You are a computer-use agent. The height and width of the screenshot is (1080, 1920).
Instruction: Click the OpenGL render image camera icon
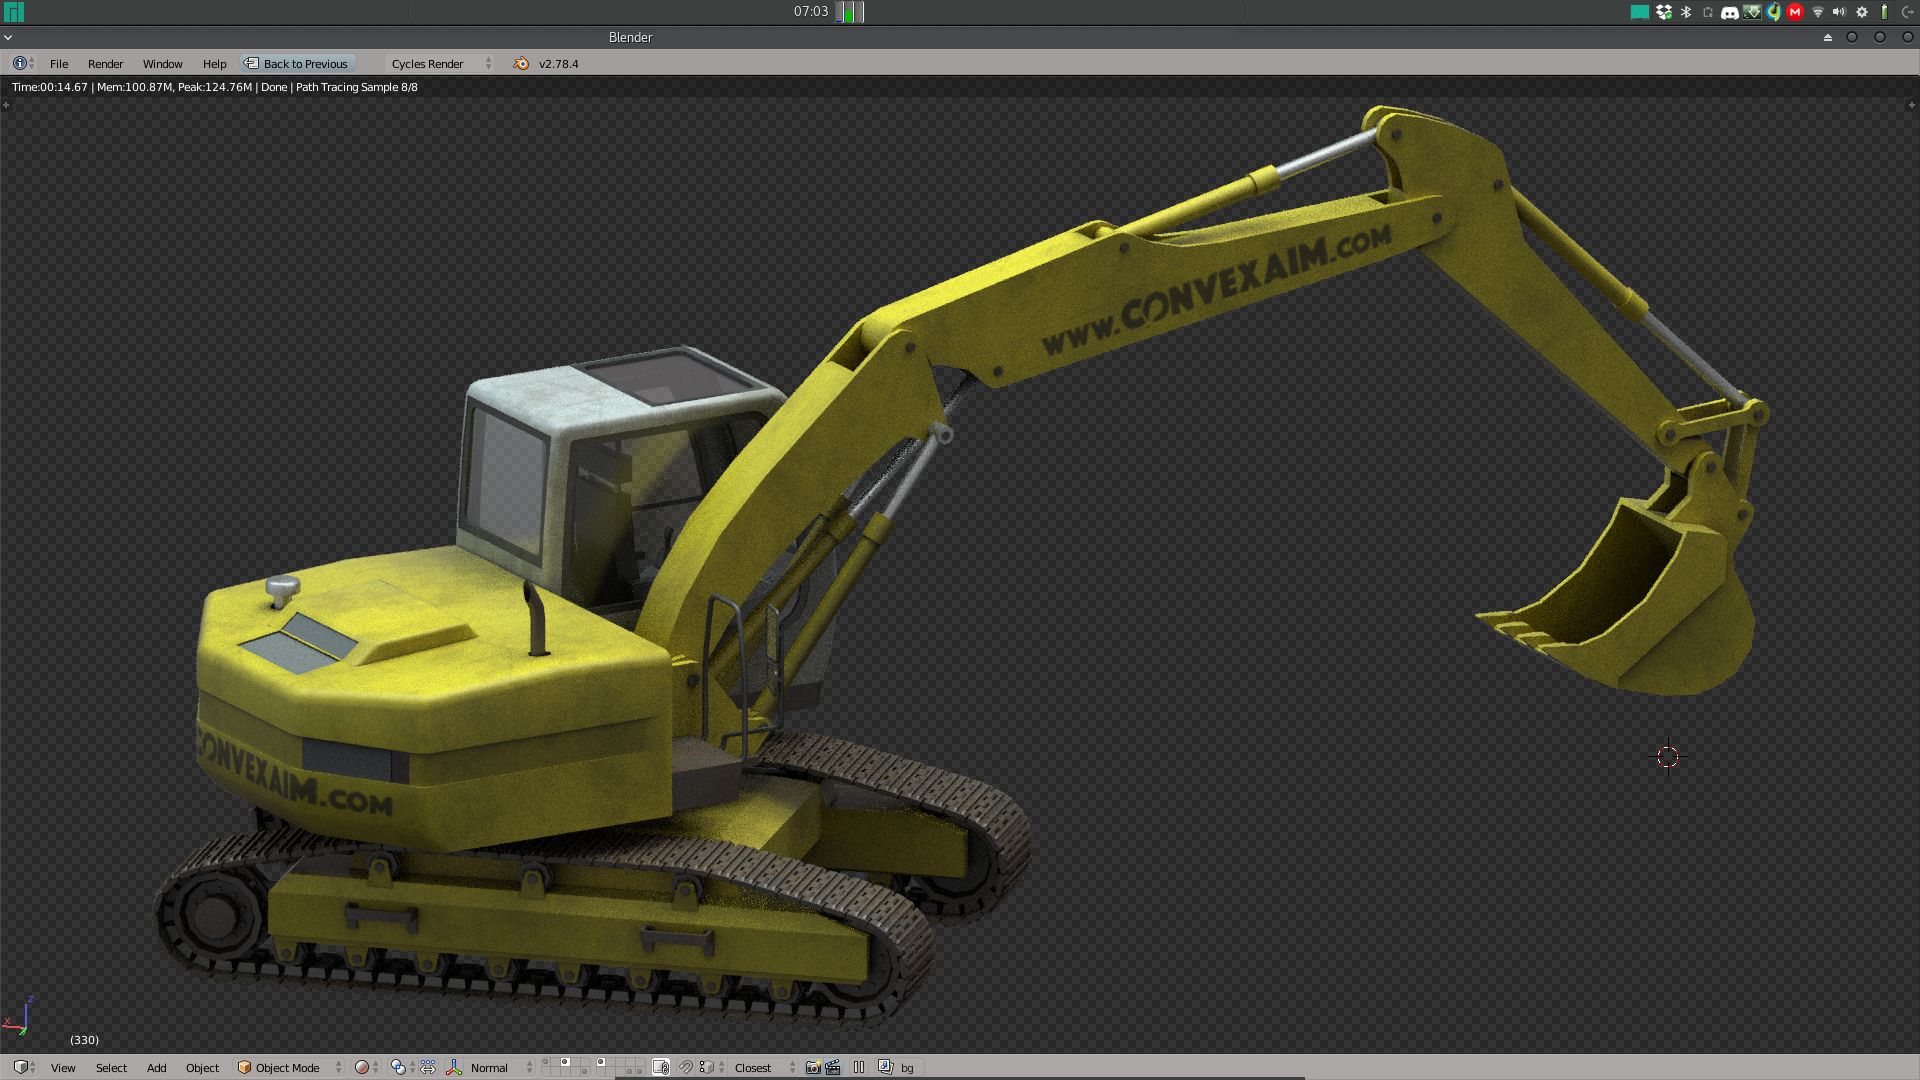tap(813, 1067)
